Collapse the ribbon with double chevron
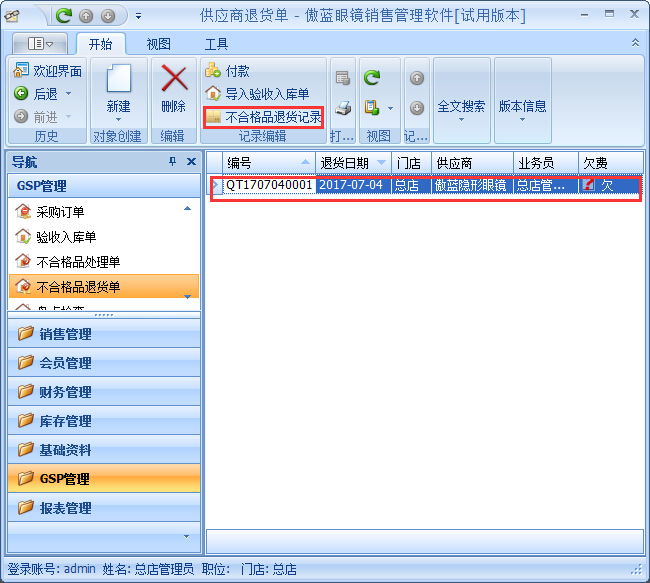Image resolution: width=650 pixels, height=583 pixels. 635,43
